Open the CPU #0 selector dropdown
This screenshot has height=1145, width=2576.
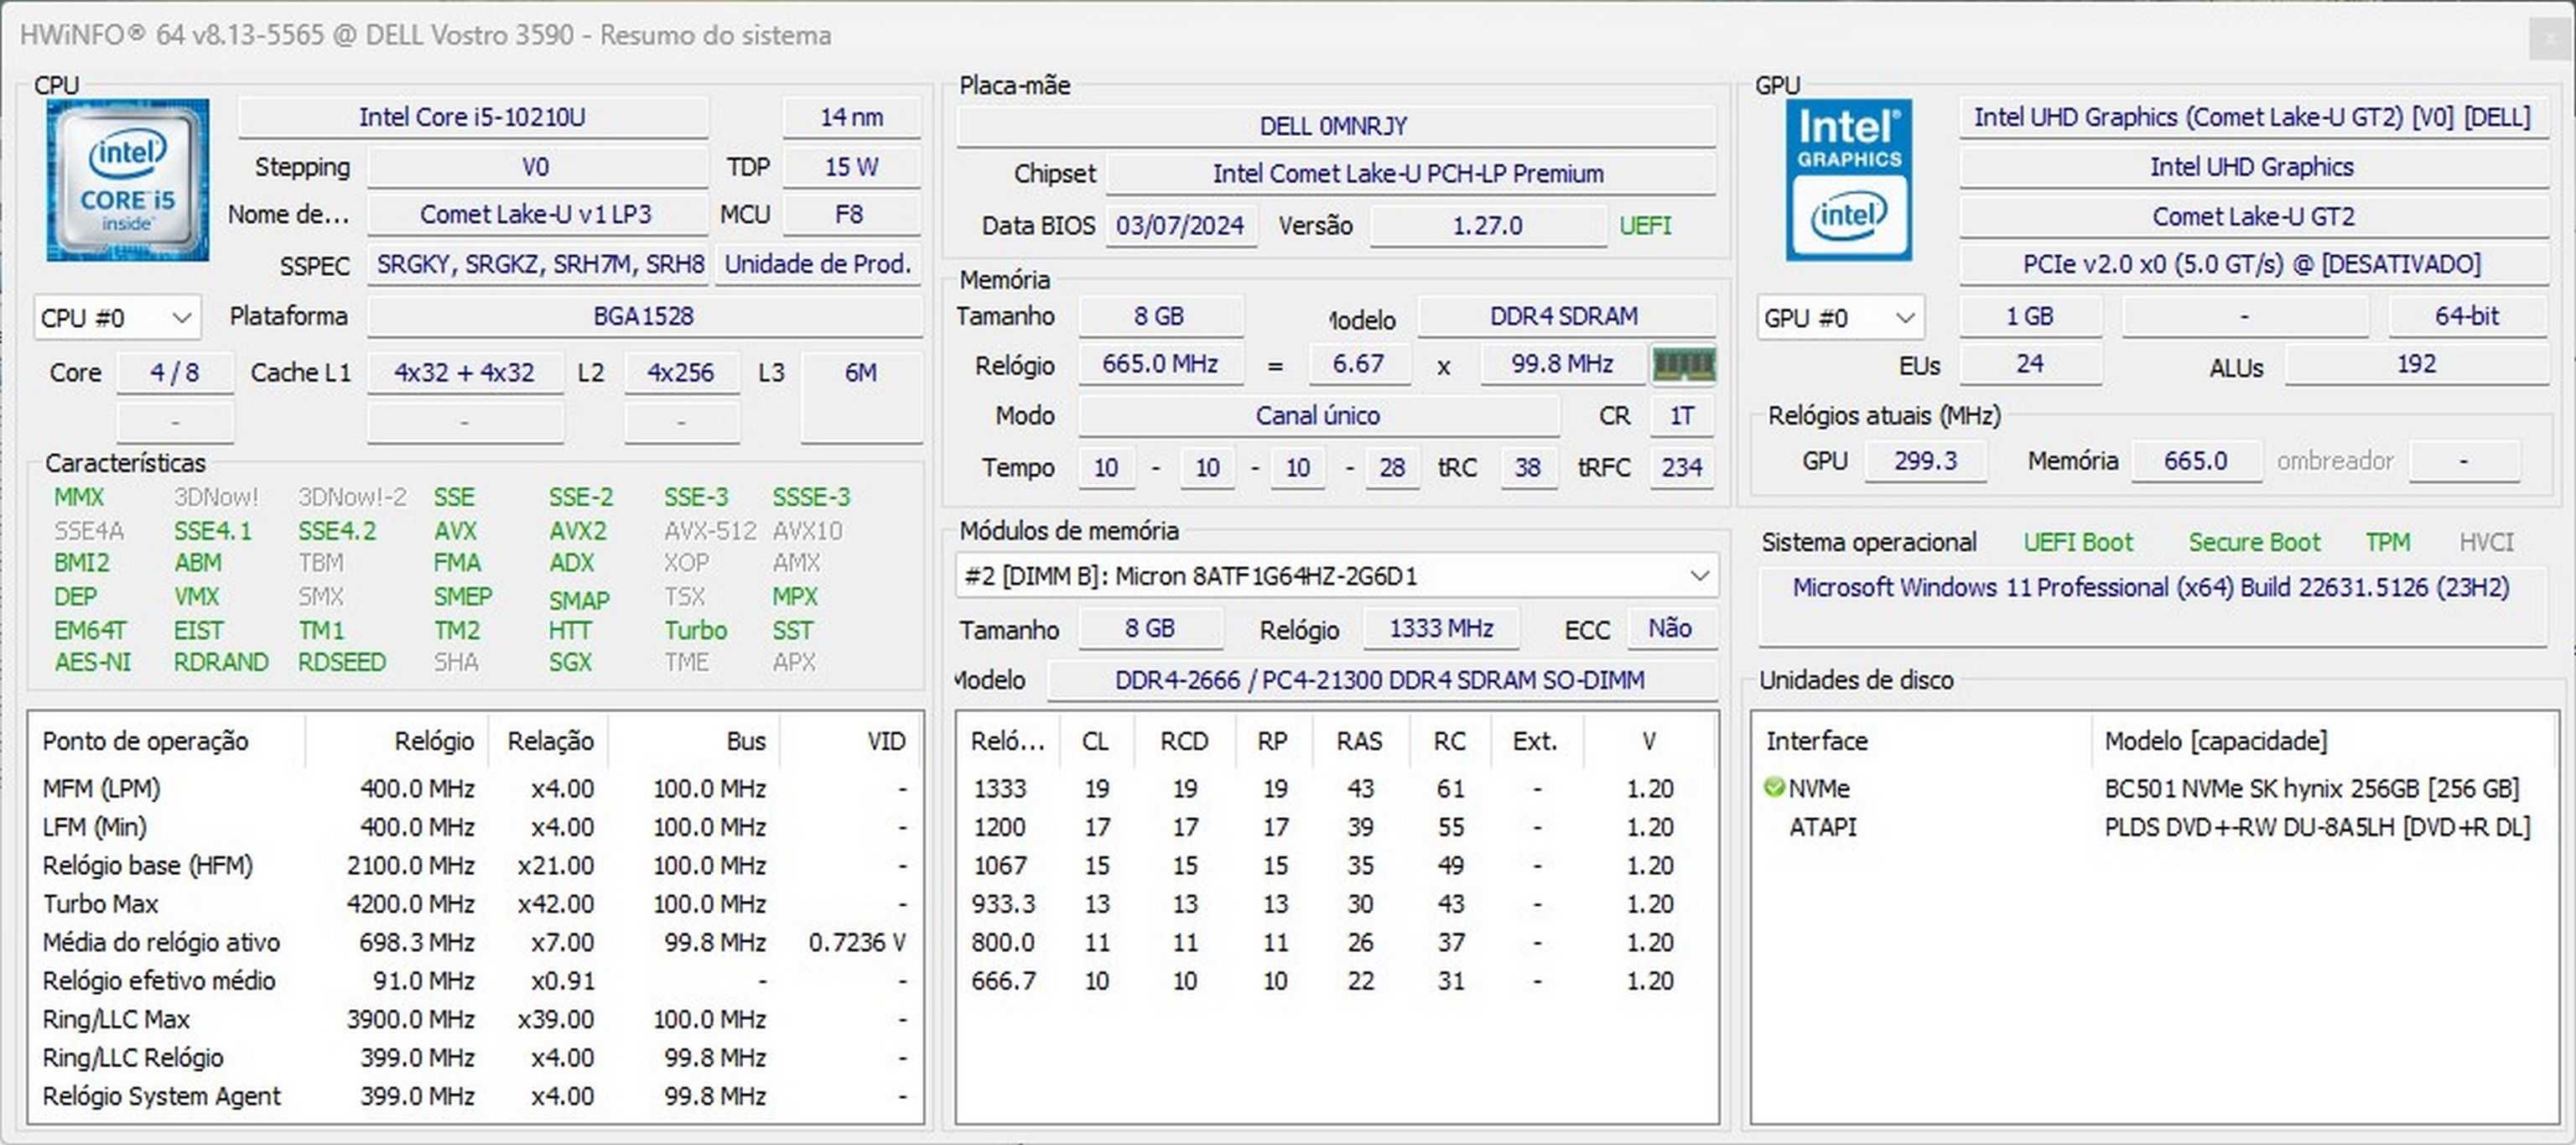117,318
